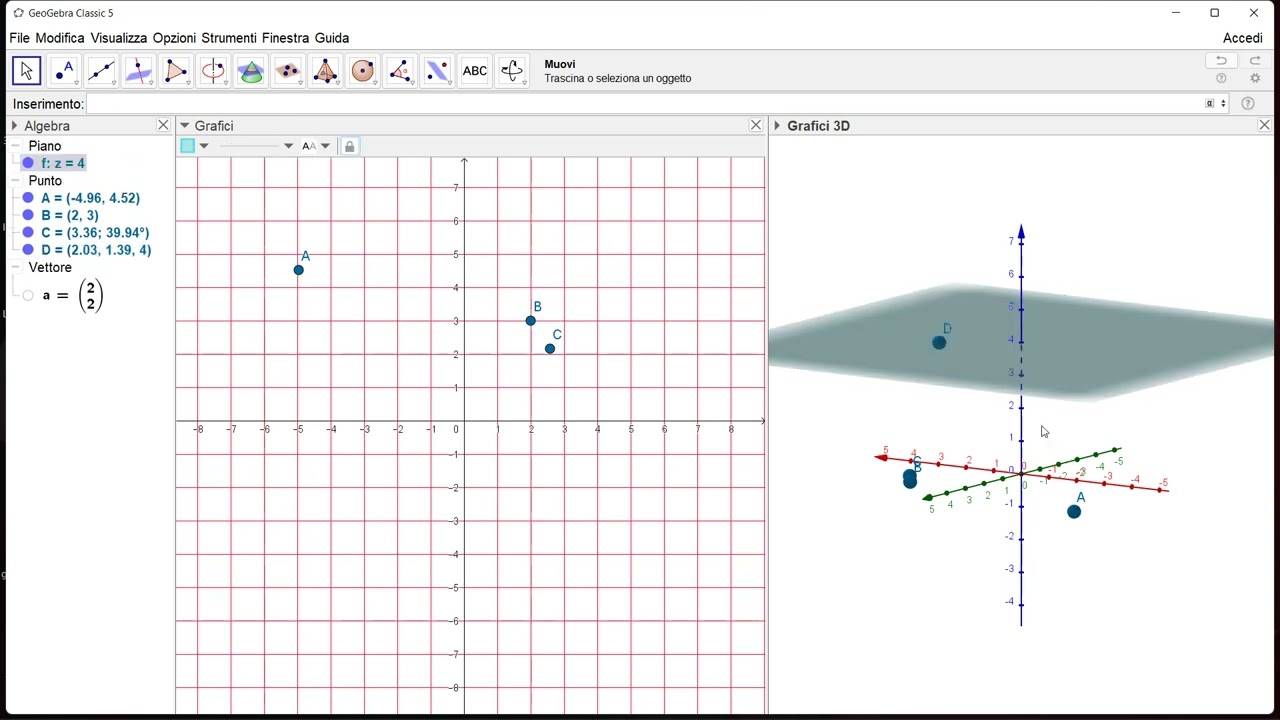Select D = (2.03, 1.39, 4) entry

(x=96, y=250)
